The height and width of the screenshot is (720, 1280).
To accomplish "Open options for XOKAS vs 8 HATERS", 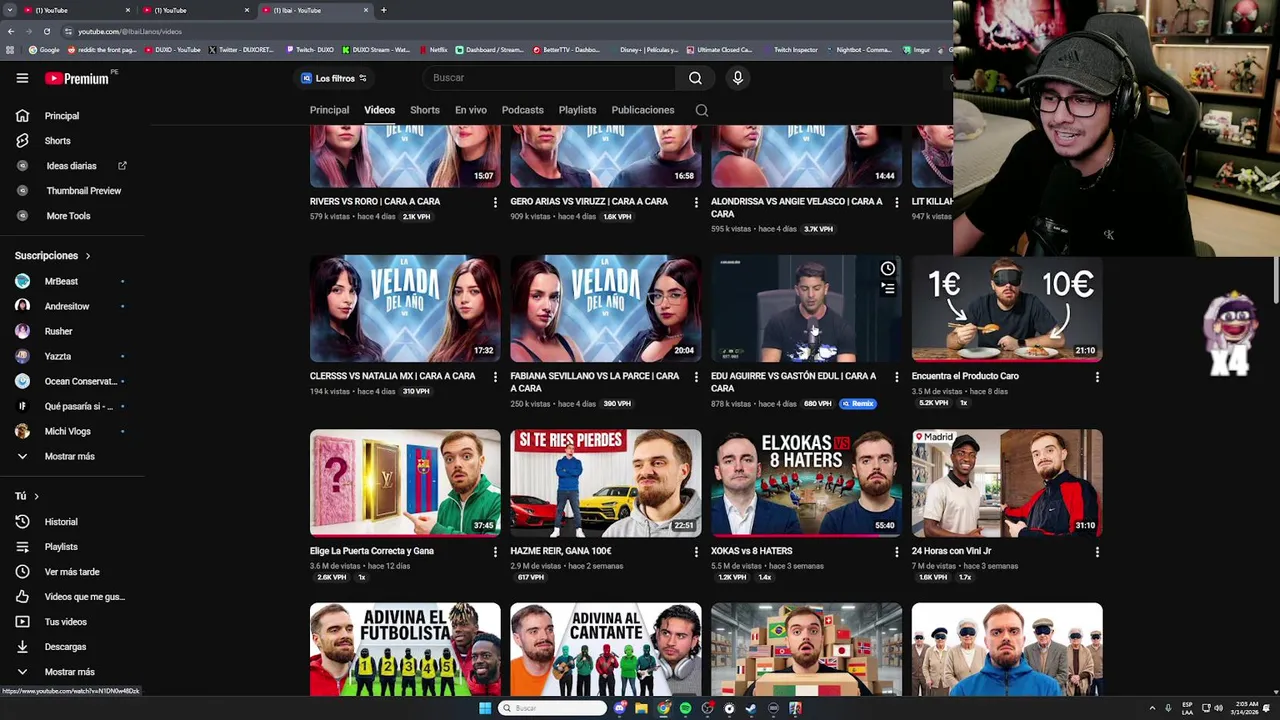I will point(896,552).
